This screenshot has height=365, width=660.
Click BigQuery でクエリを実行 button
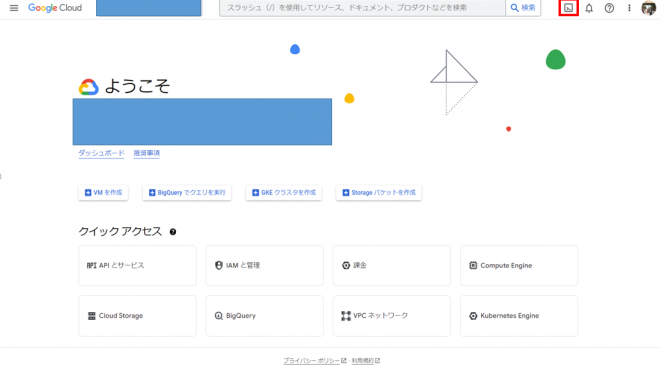point(187,193)
